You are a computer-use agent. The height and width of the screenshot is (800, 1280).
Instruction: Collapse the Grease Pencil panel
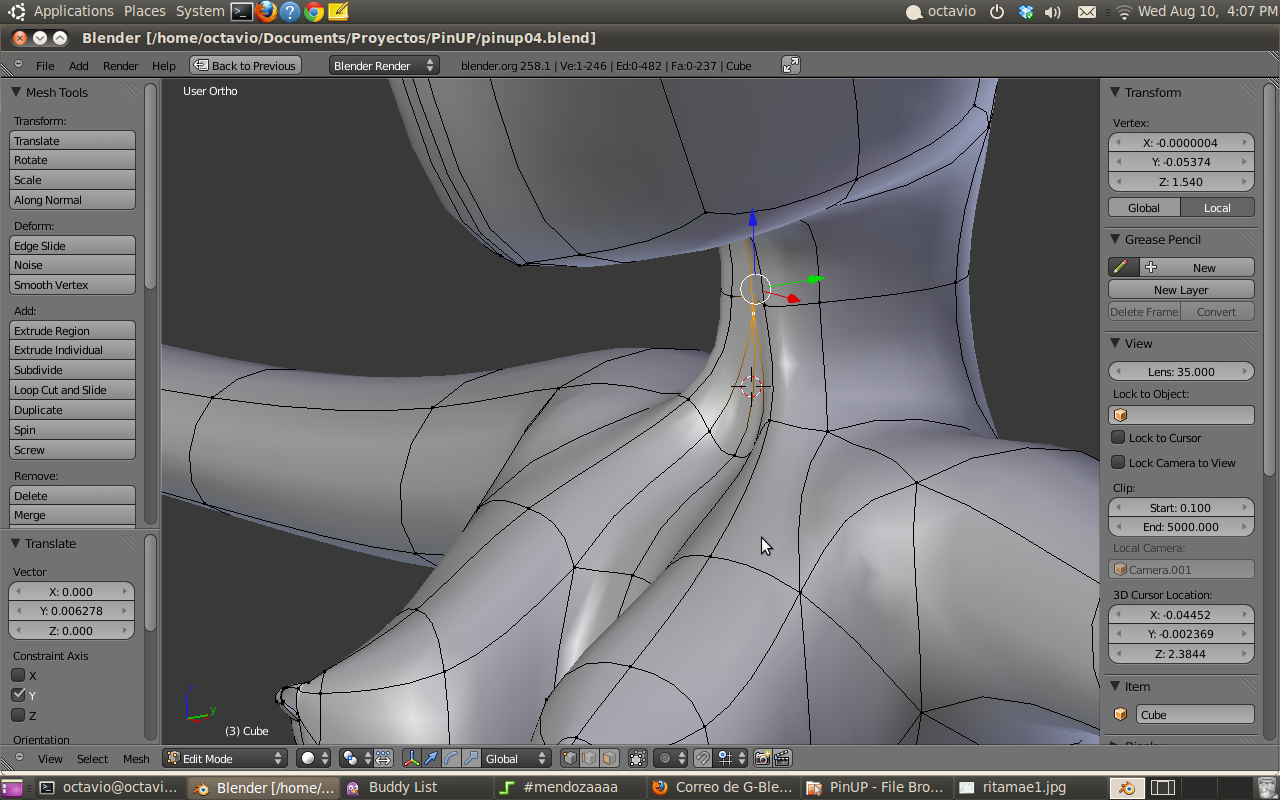[1117, 239]
